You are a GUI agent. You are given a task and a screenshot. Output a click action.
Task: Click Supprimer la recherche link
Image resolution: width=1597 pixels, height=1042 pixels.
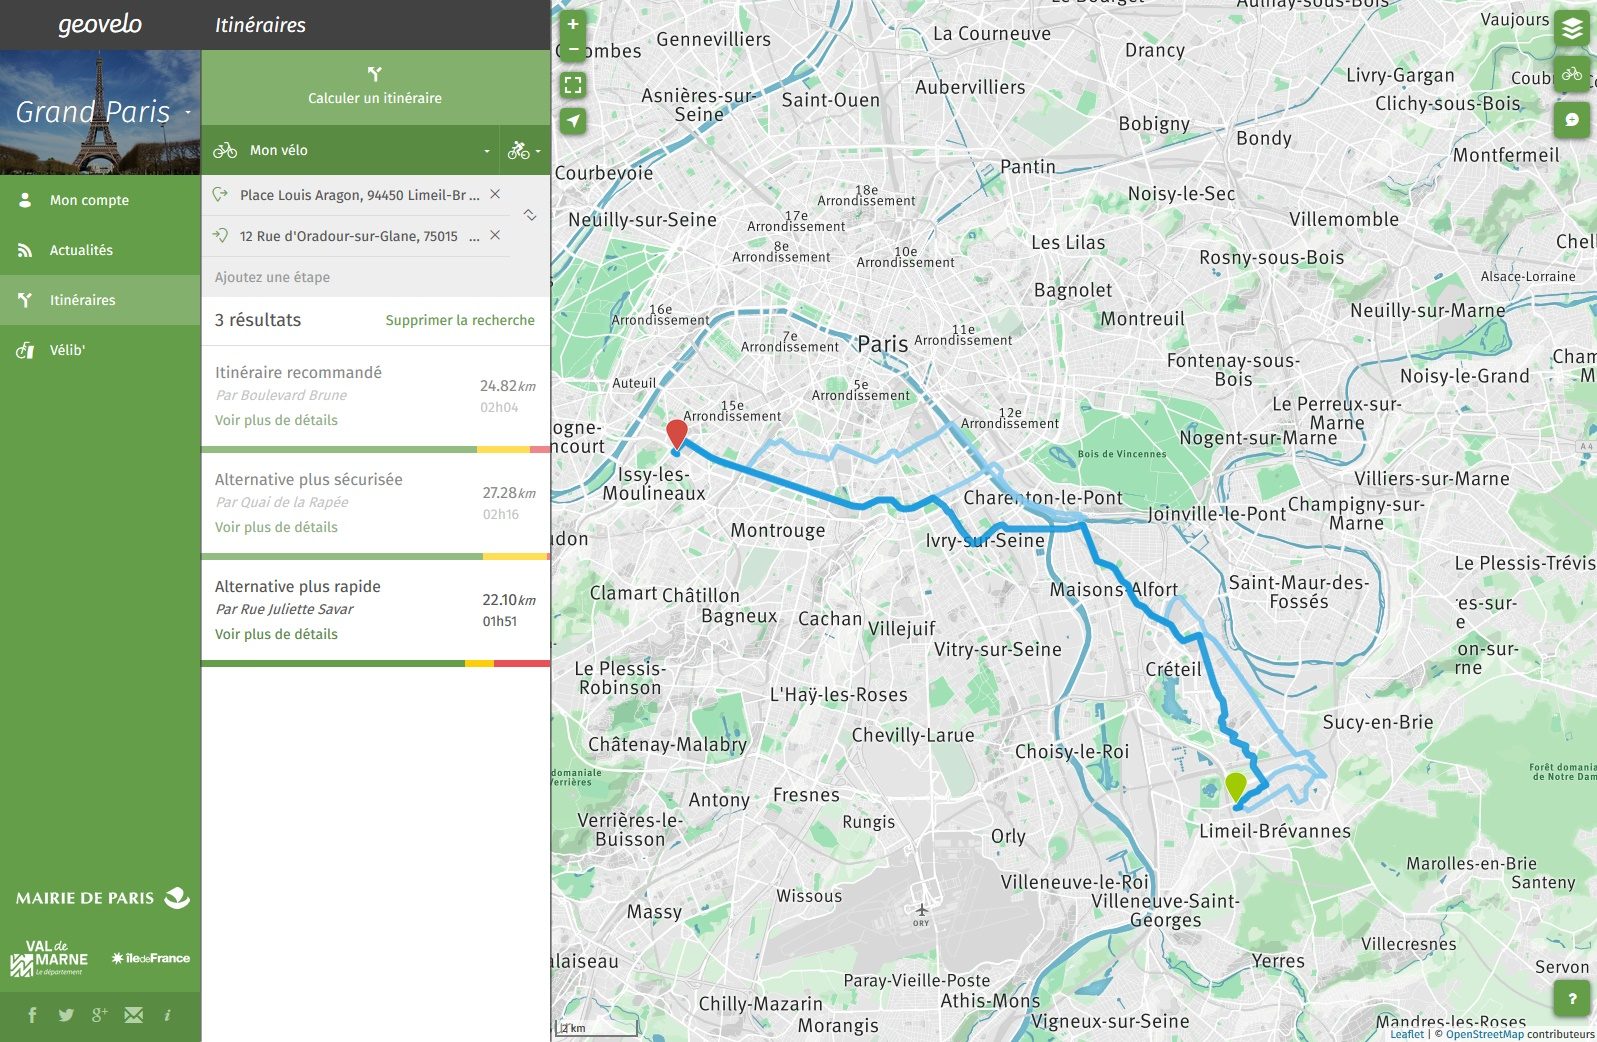pyautogui.click(x=460, y=320)
